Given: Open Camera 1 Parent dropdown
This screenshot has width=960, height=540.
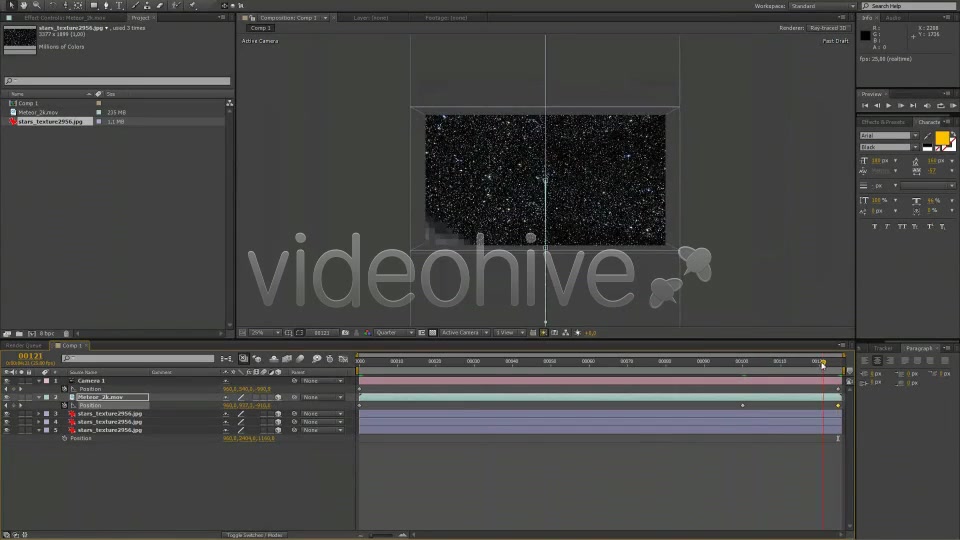Looking at the screenshot, I should [x=322, y=381].
